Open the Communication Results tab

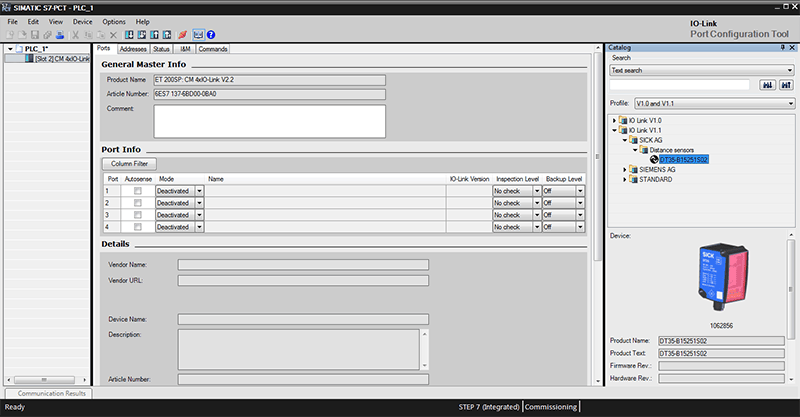point(49,394)
